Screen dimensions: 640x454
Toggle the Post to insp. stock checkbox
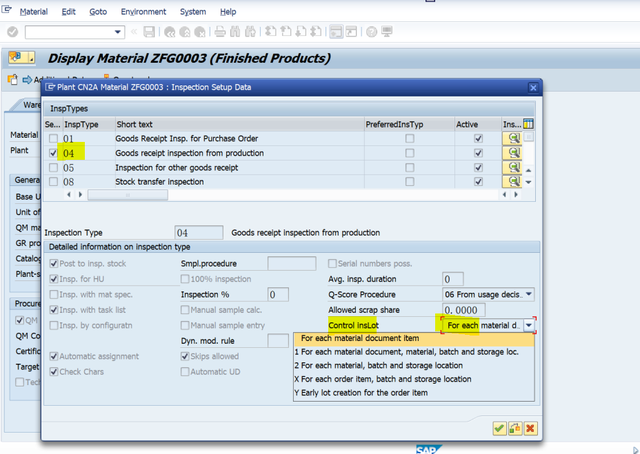click(x=53, y=263)
